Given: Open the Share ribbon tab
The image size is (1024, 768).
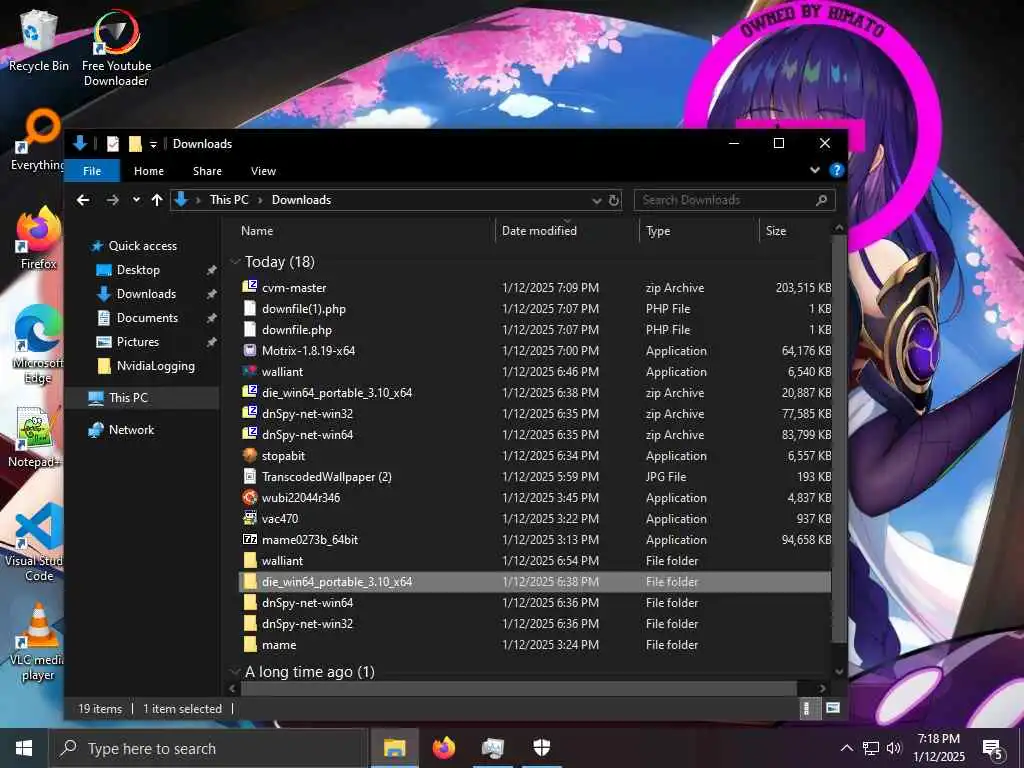Looking at the screenshot, I should (x=207, y=171).
